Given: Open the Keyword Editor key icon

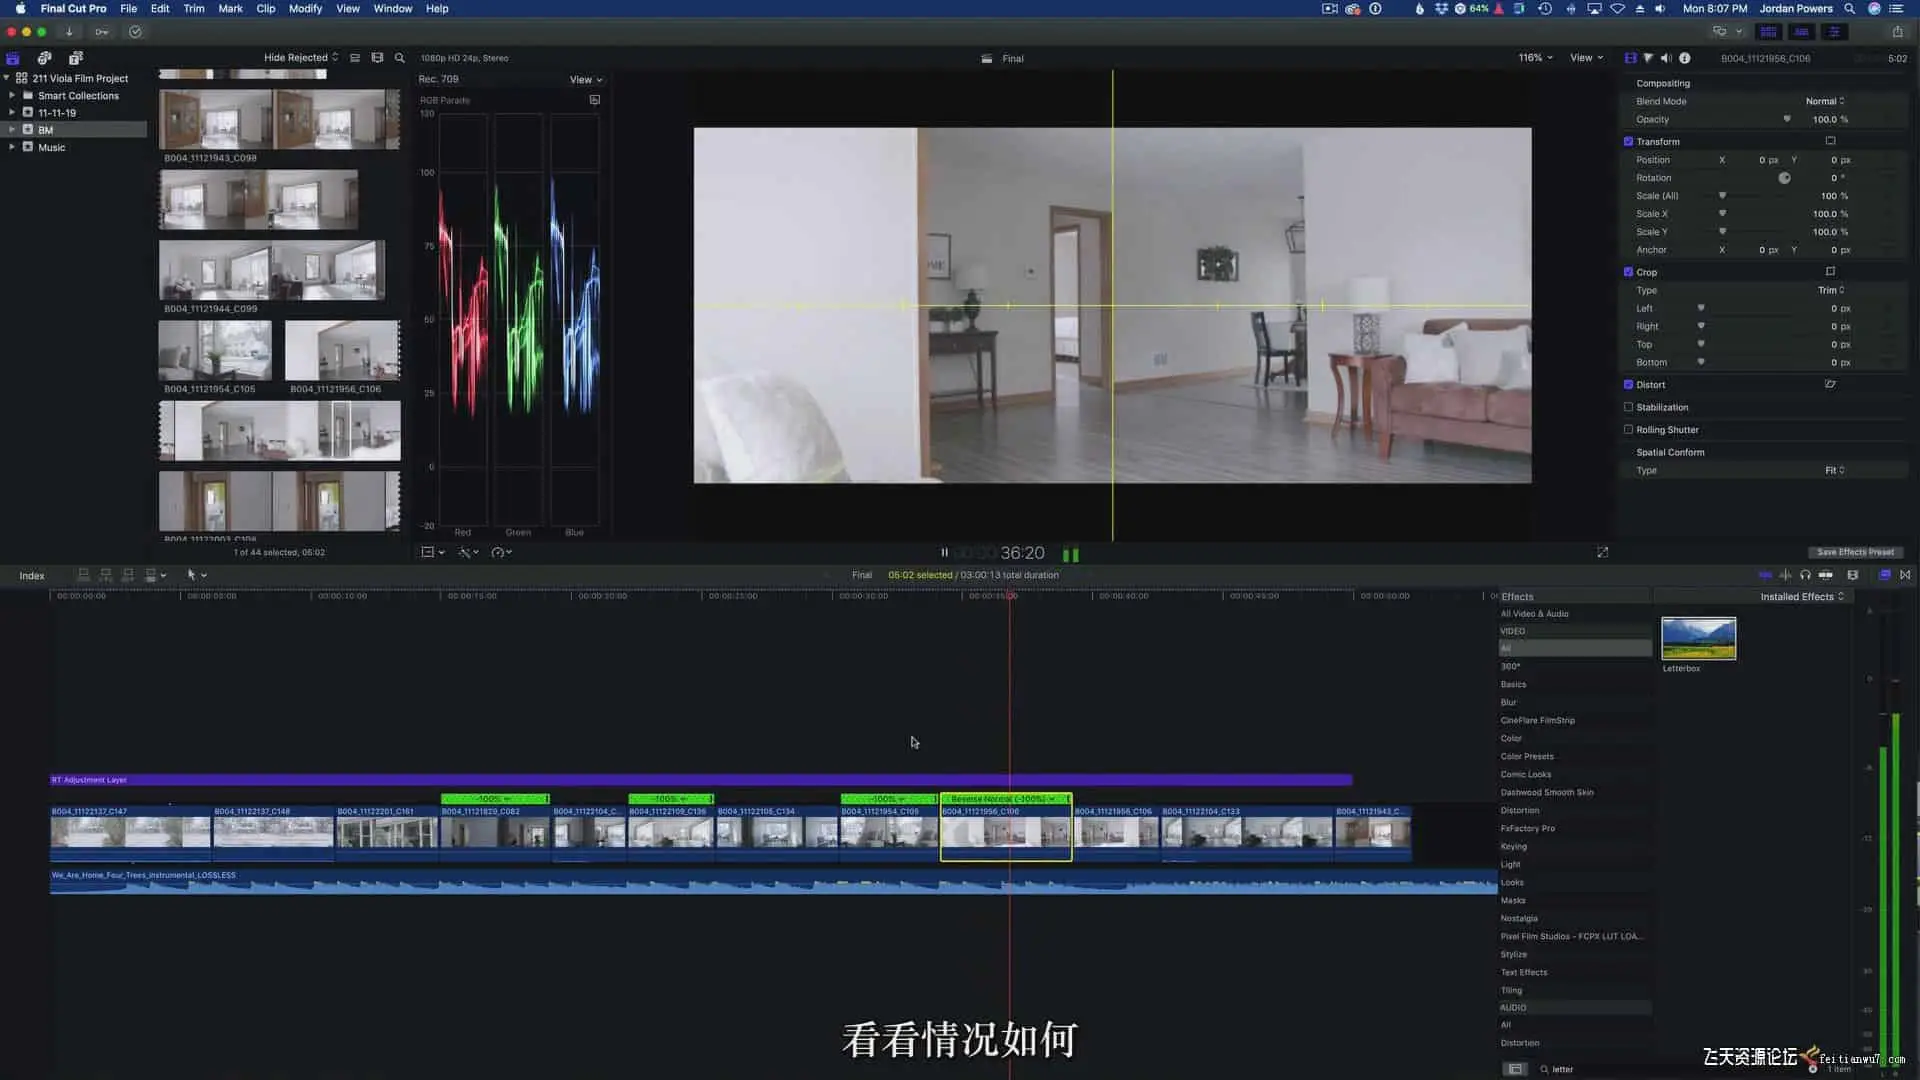Looking at the screenshot, I should 101,32.
